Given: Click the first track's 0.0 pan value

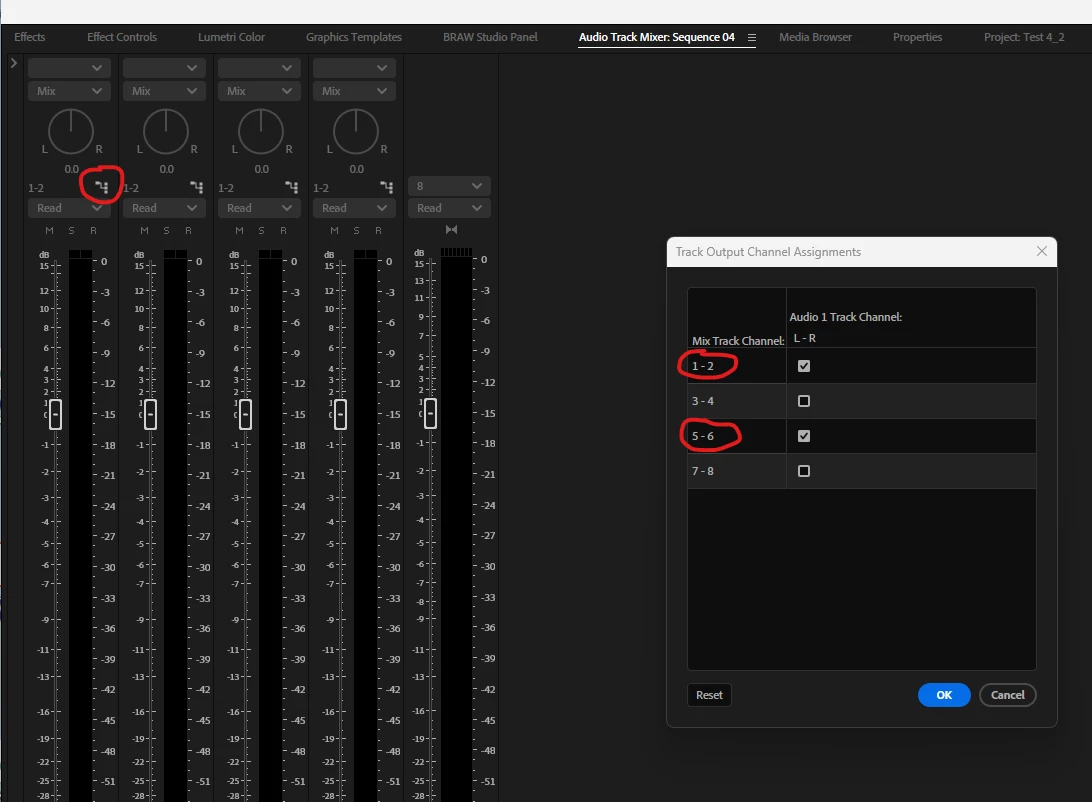Looking at the screenshot, I should tap(71, 169).
